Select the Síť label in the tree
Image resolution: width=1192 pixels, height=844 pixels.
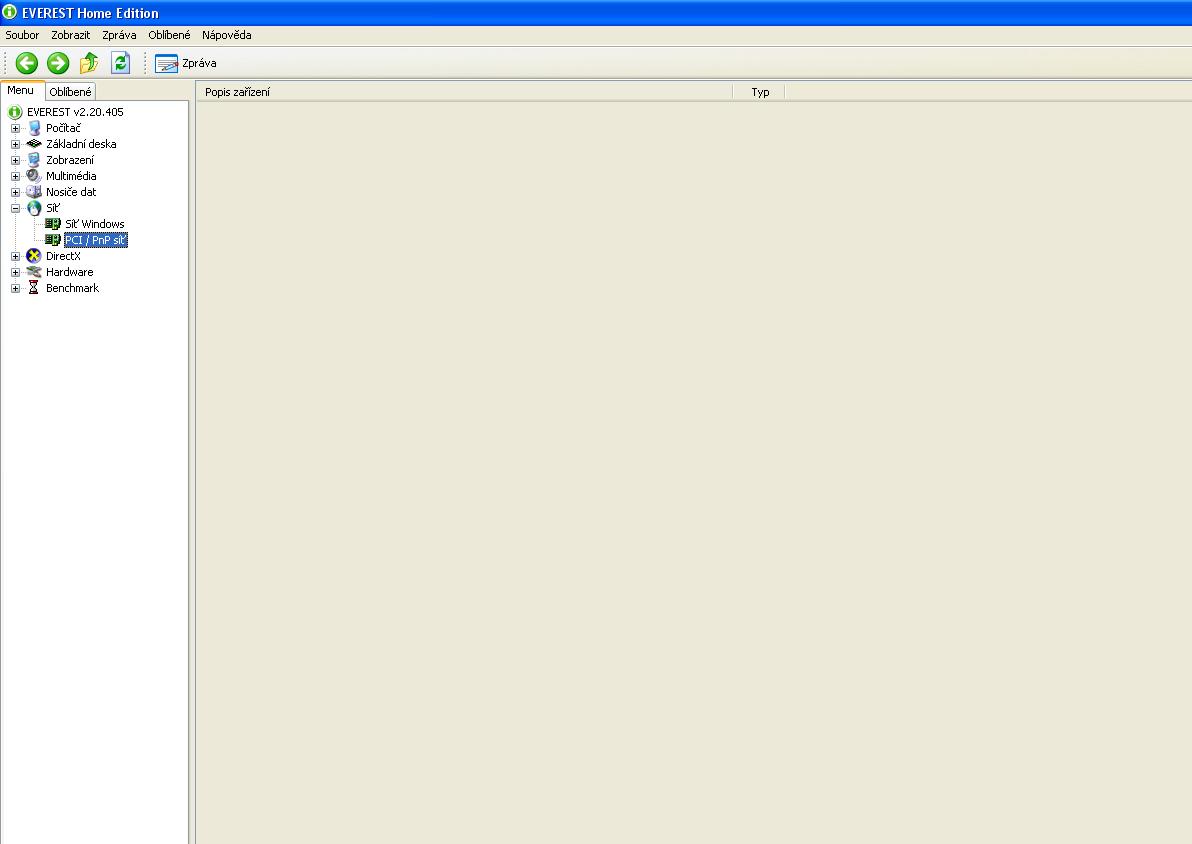point(52,208)
